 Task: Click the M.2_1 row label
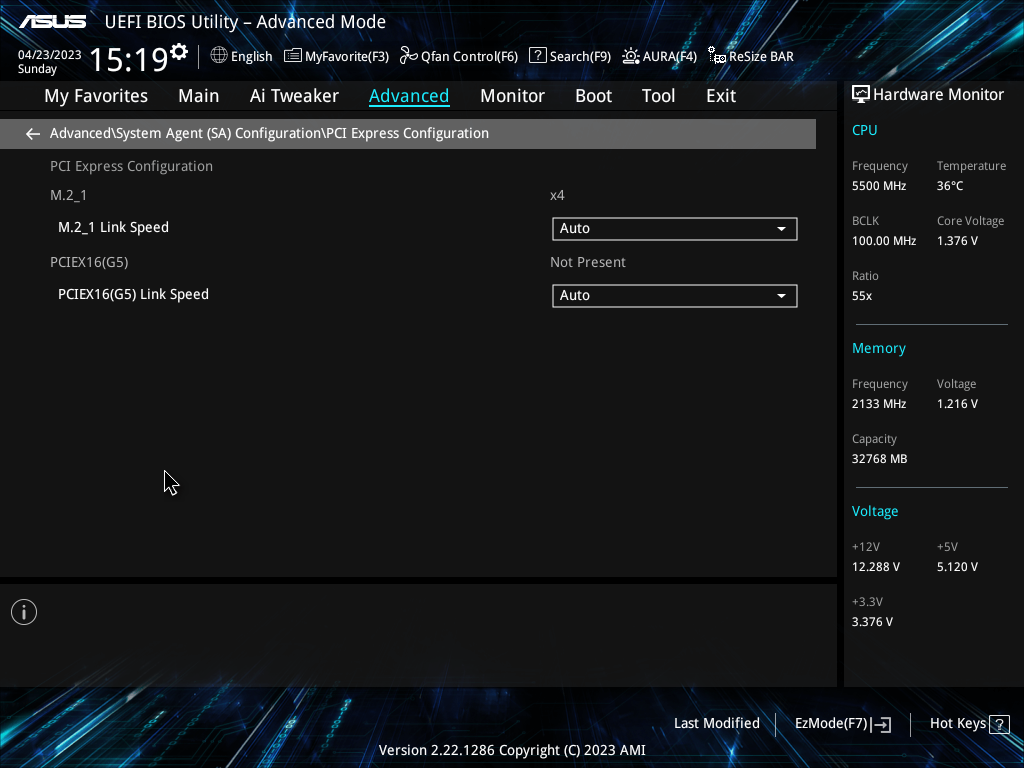(x=69, y=195)
